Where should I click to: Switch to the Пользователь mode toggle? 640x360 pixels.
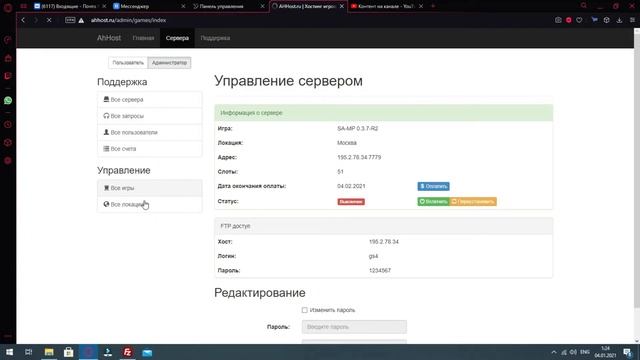[128, 63]
